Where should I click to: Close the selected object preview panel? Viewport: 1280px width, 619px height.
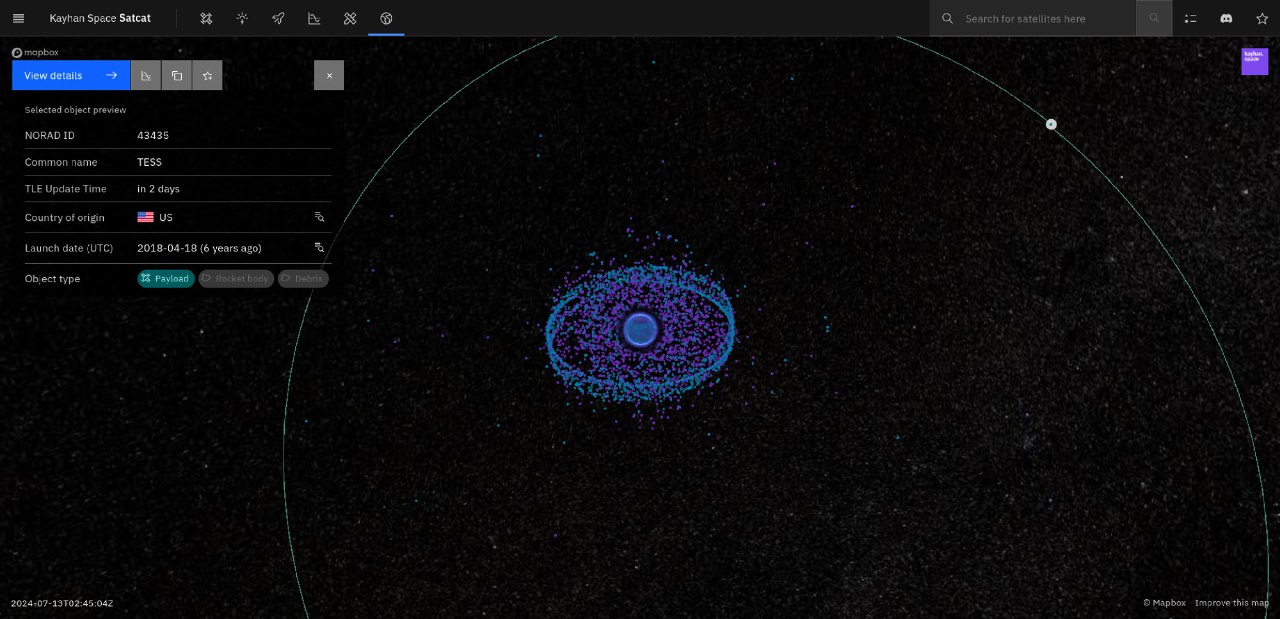click(x=329, y=75)
